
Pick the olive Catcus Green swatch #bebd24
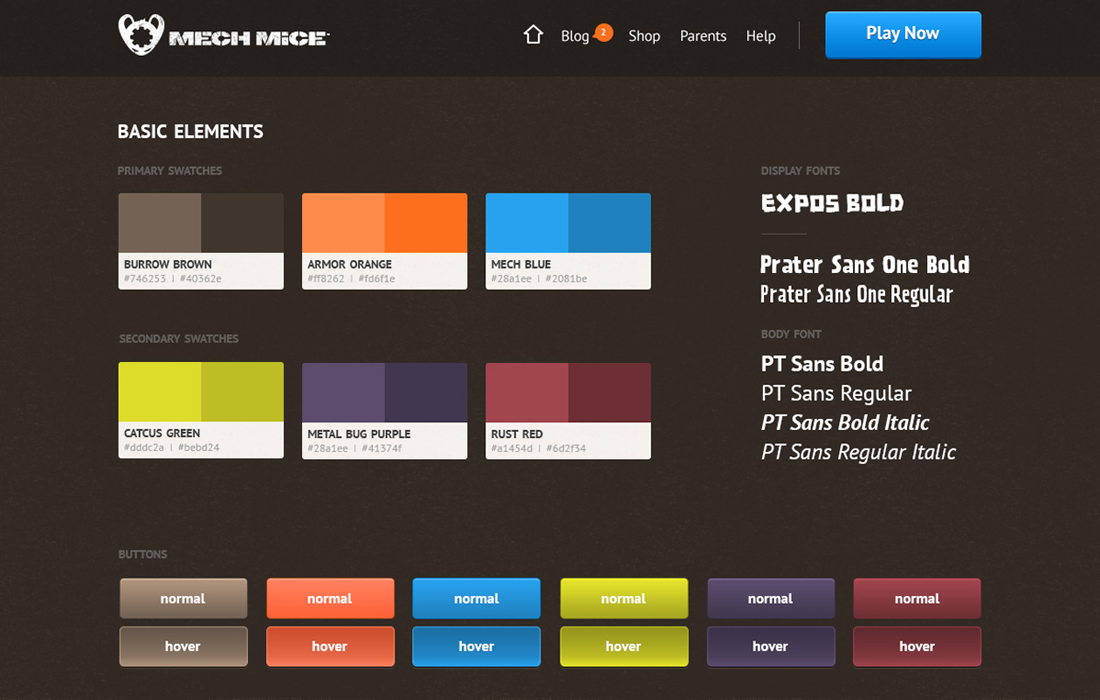[243, 392]
